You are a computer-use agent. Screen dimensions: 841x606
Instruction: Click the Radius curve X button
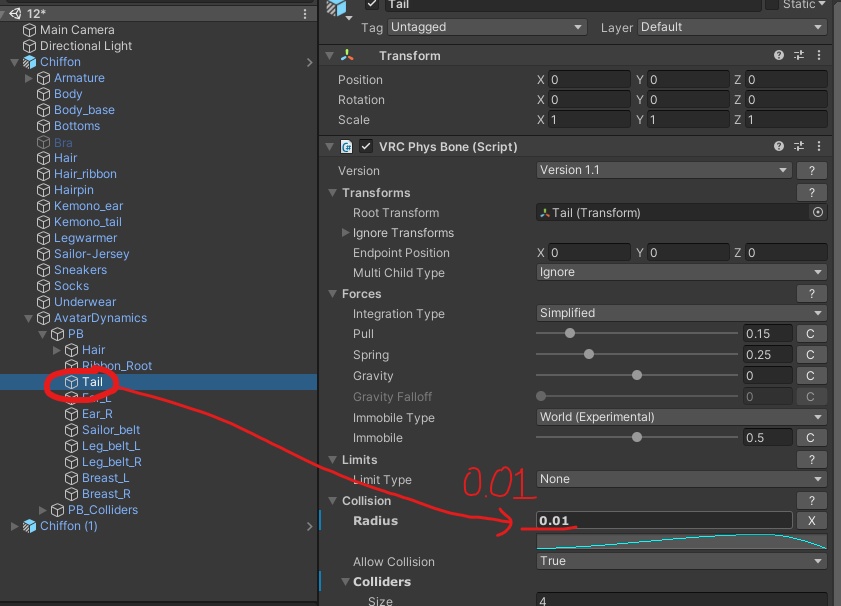(812, 520)
